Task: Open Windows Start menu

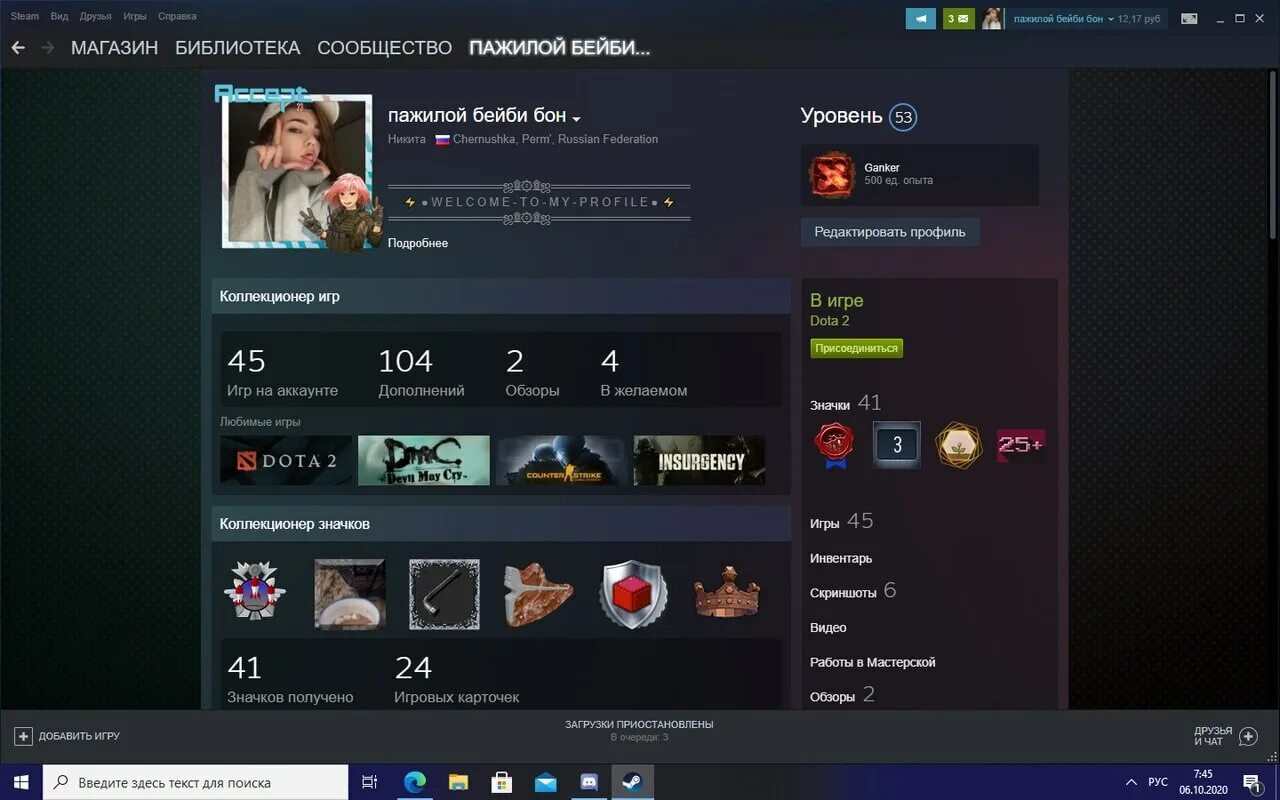Action: (x=21, y=782)
